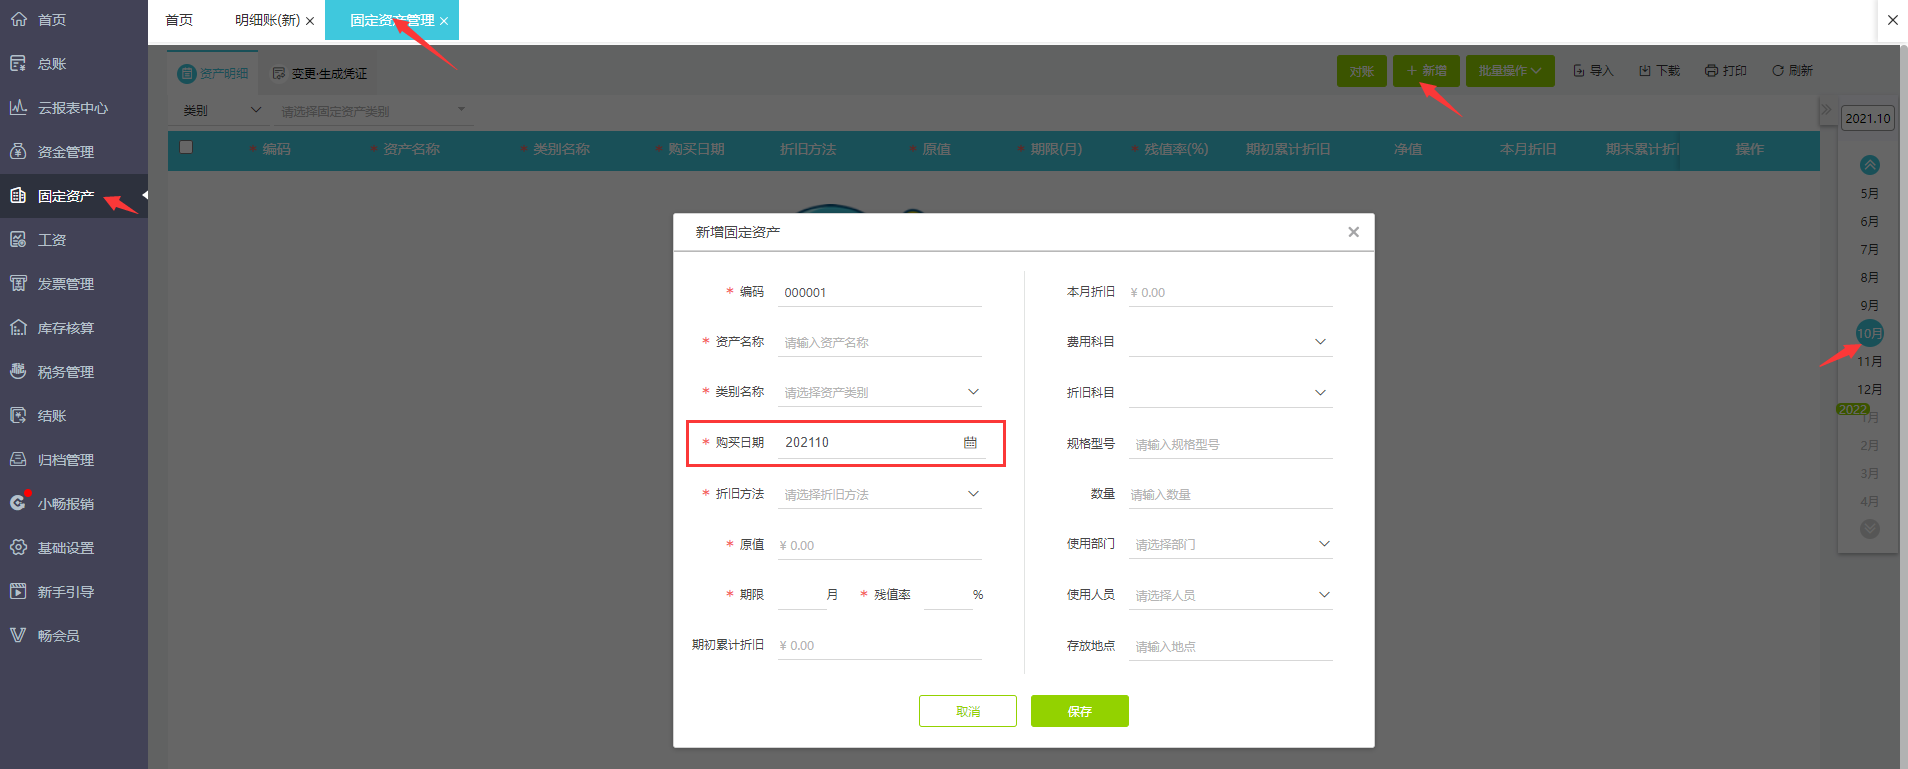The image size is (1908, 769).
Task: Switch to the 明细账(新) tab
Action: 267,20
